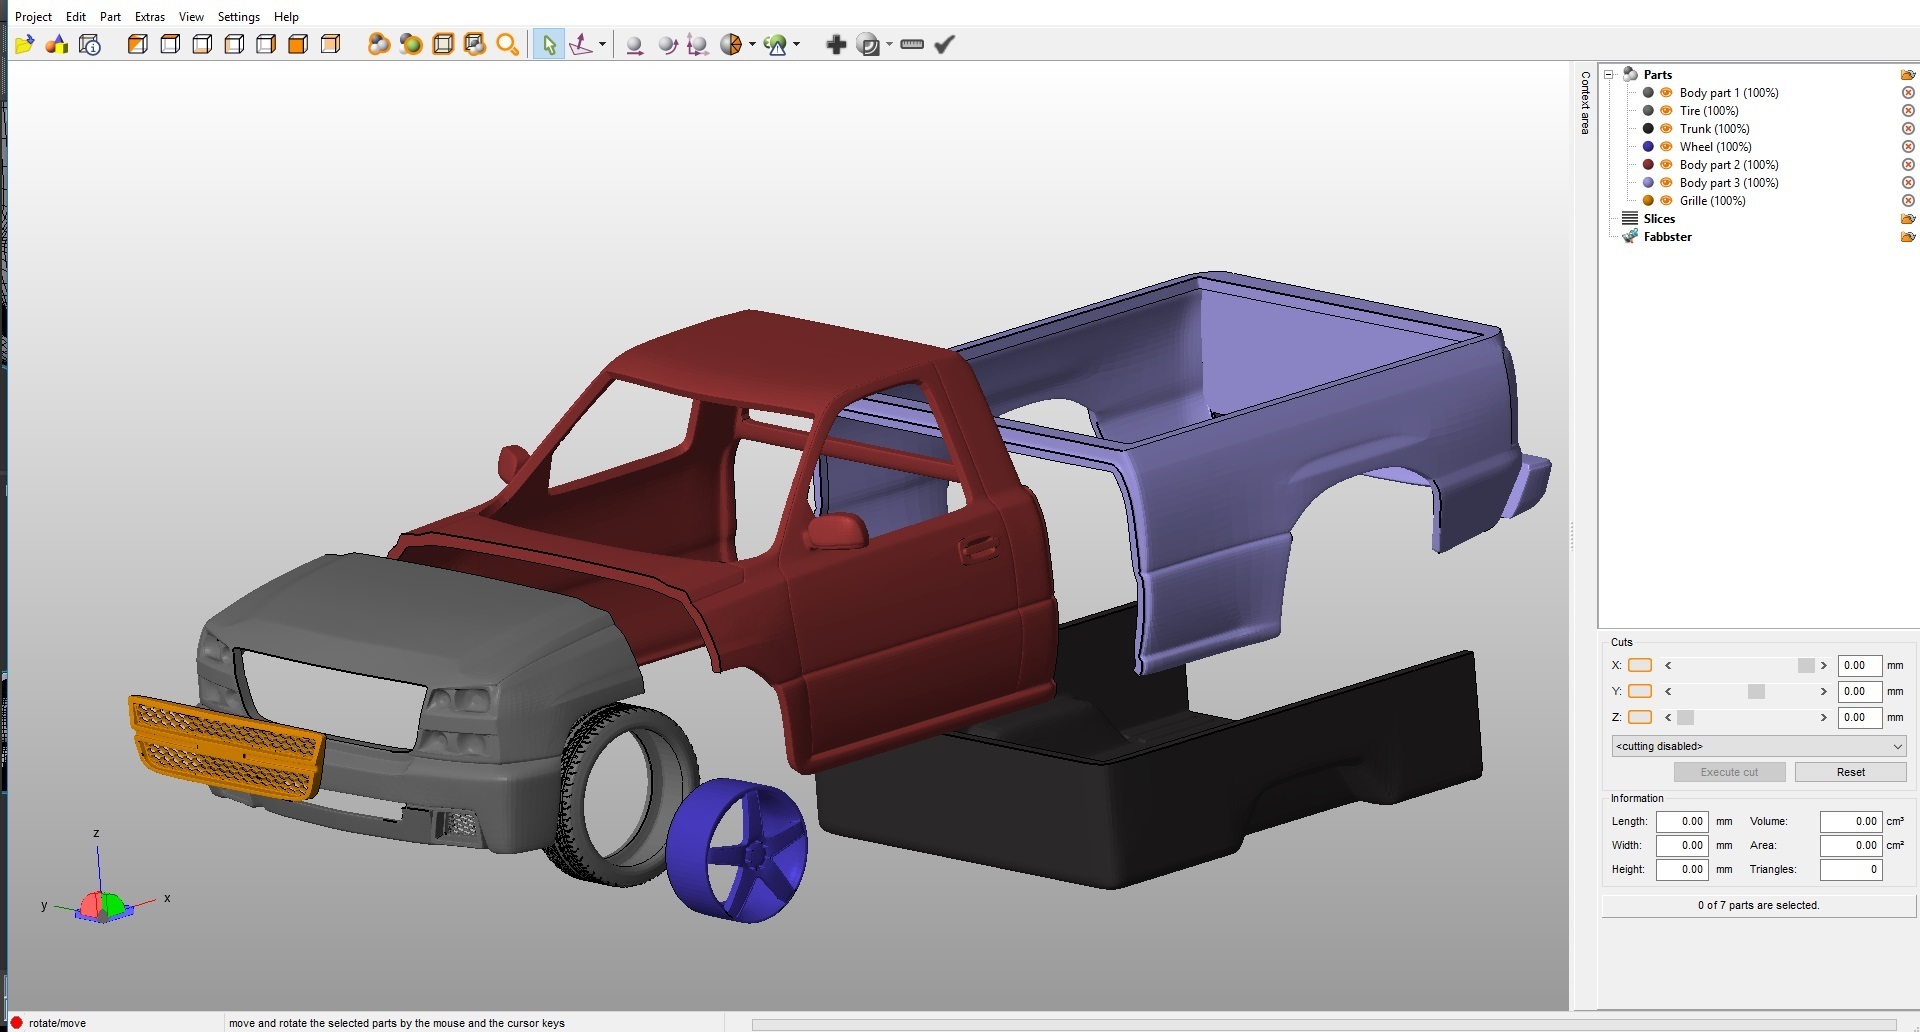The image size is (1920, 1032).
Task: Hide the Tire part using eye icon
Action: [x=1666, y=111]
